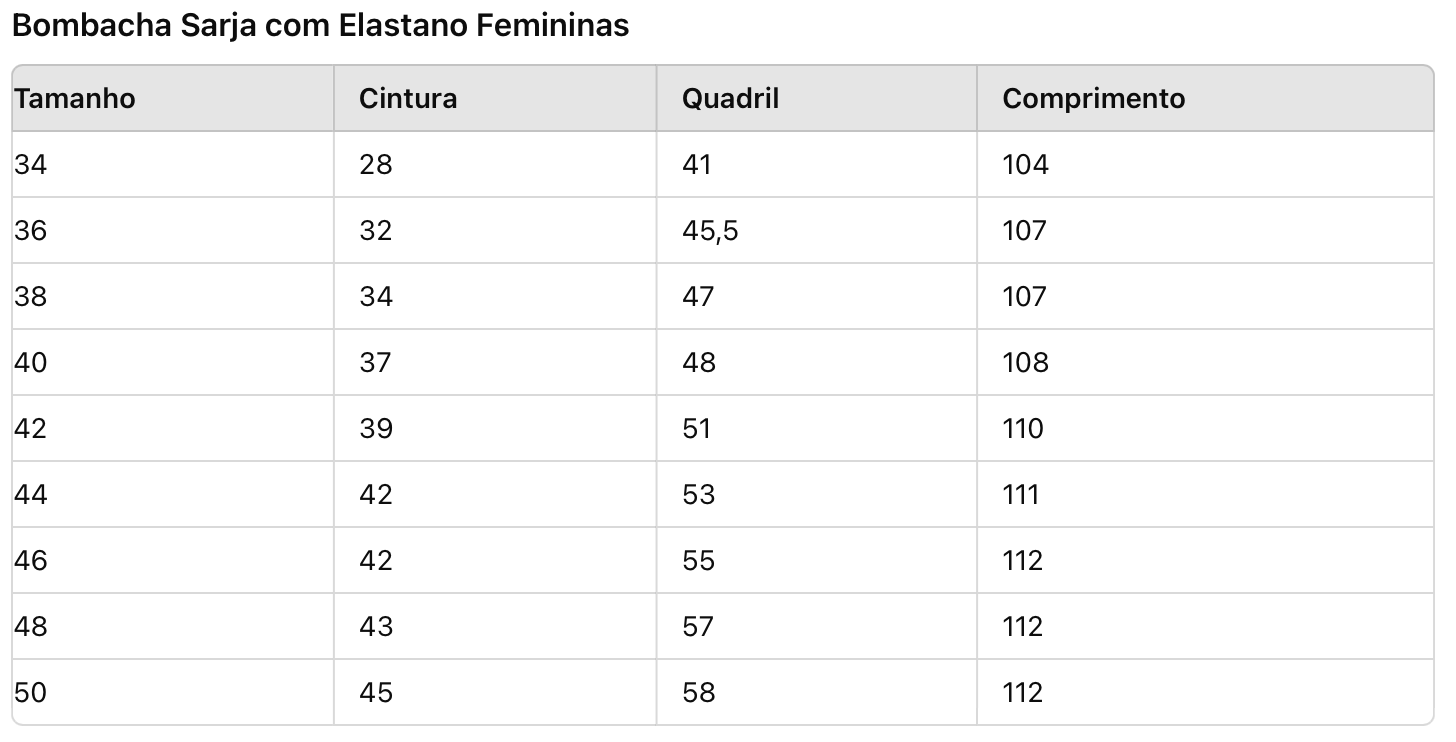Image resolution: width=1456 pixels, height=742 pixels.
Task: Click Comprimento value 104
Action: pos(1026,164)
